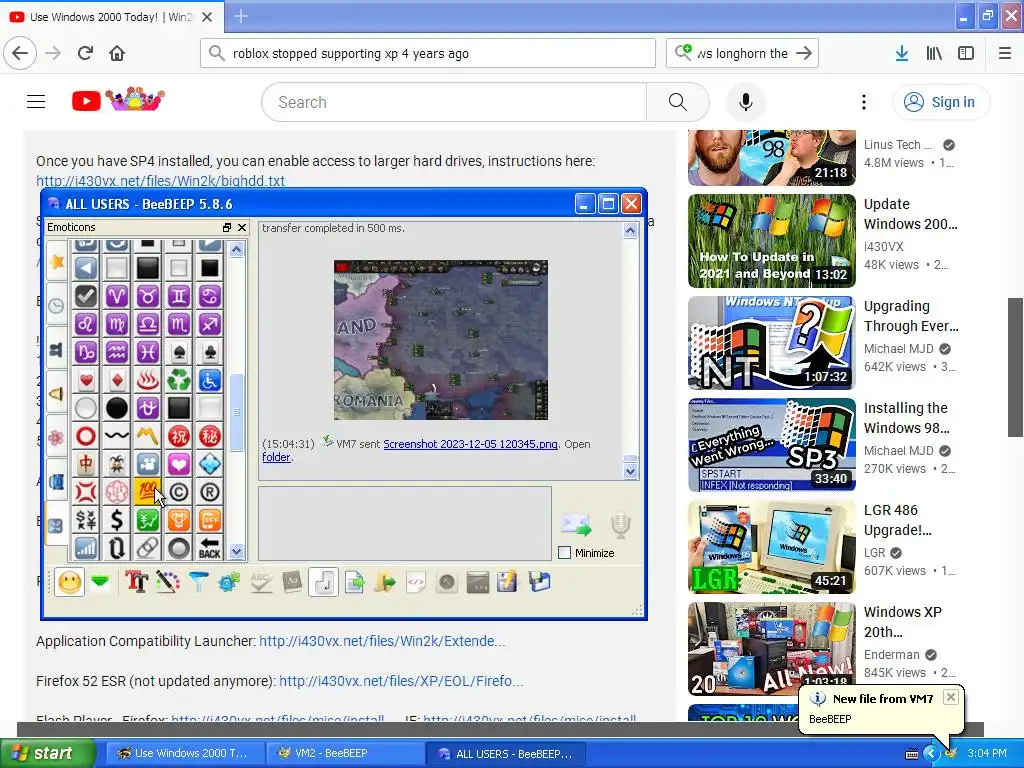Viewport: 1024px width, 768px height.
Task: Toggle the return-key send icon
Action: point(323,581)
